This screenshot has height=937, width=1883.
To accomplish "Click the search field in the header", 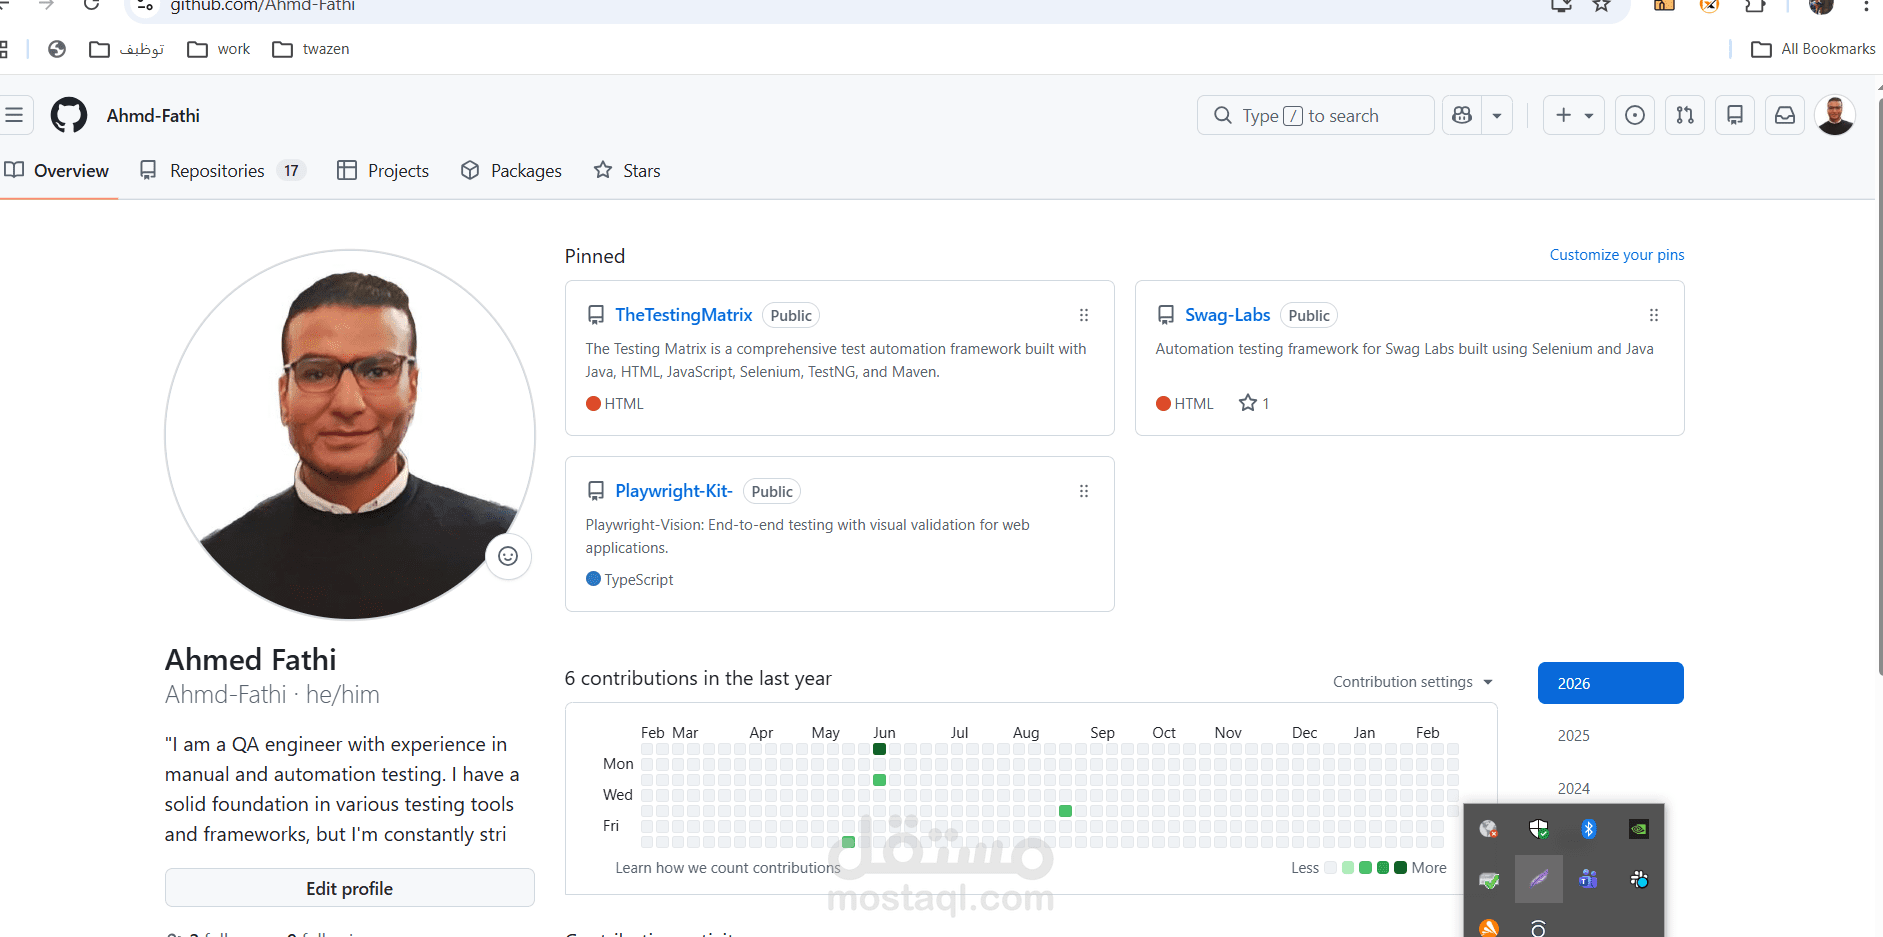I will click(1315, 115).
